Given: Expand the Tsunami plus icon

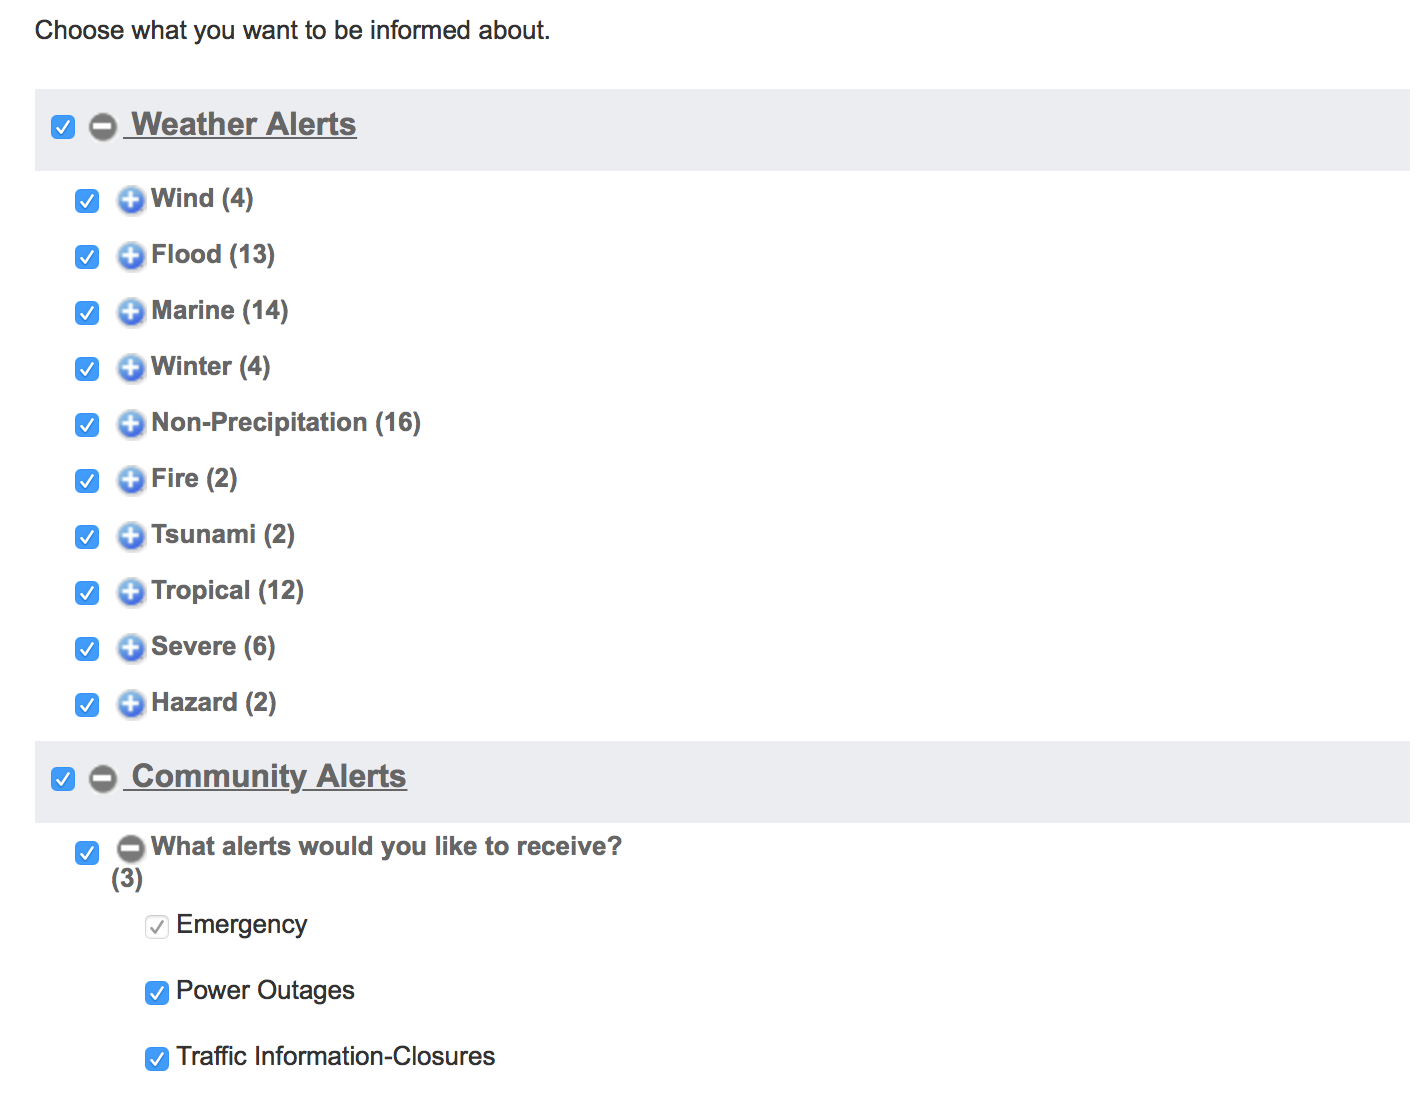Looking at the screenshot, I should pyautogui.click(x=131, y=536).
